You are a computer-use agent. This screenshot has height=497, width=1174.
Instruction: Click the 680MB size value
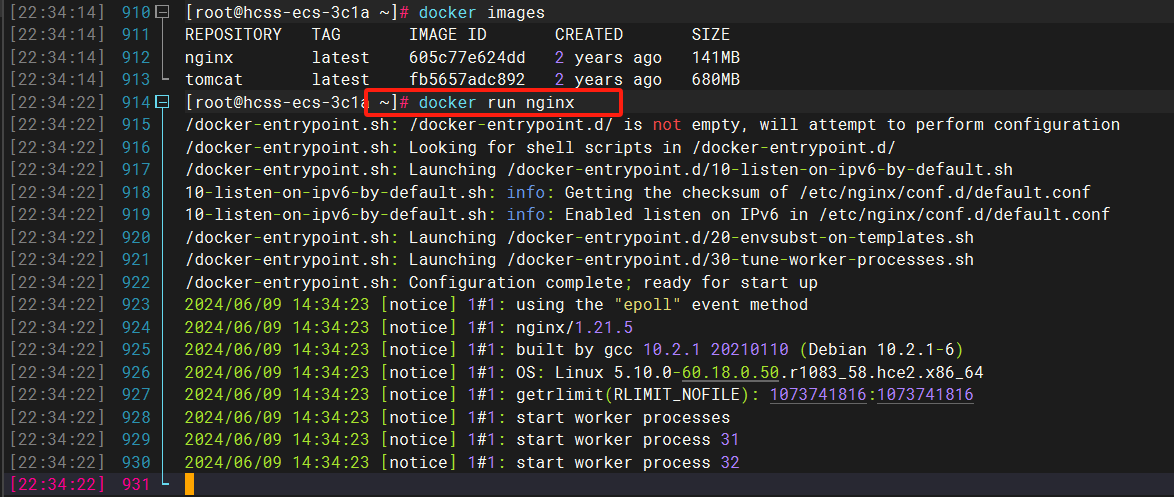point(716,80)
